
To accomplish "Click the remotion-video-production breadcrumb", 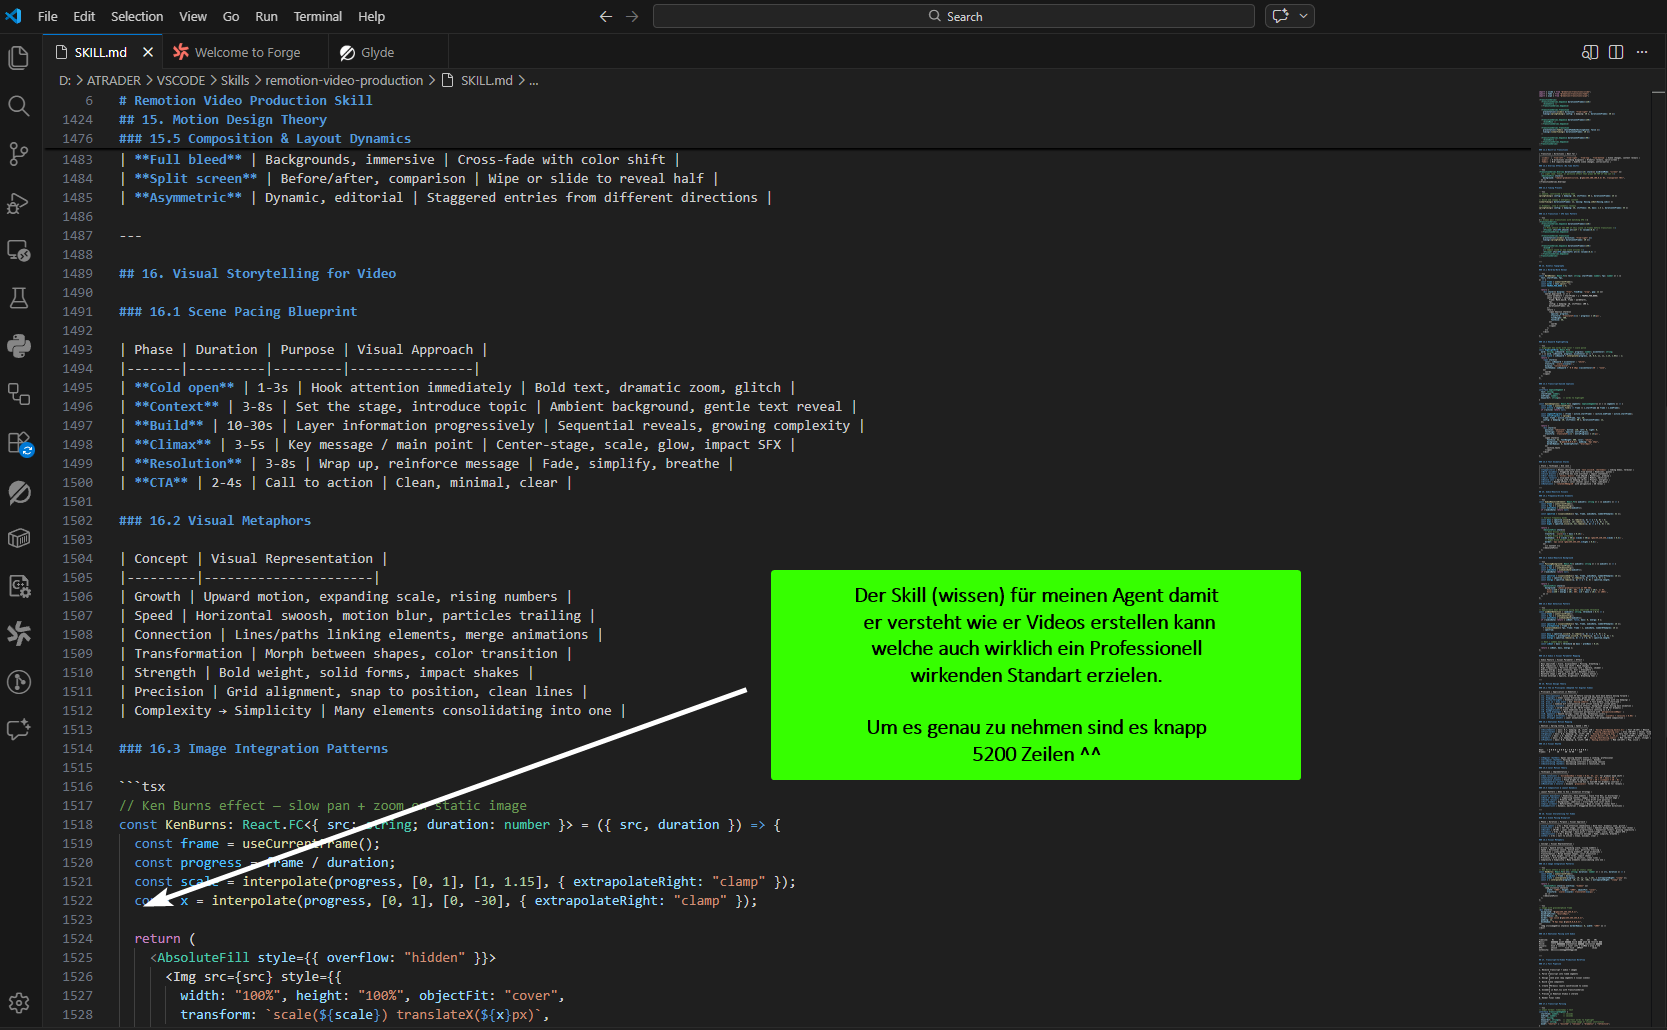I will (344, 81).
